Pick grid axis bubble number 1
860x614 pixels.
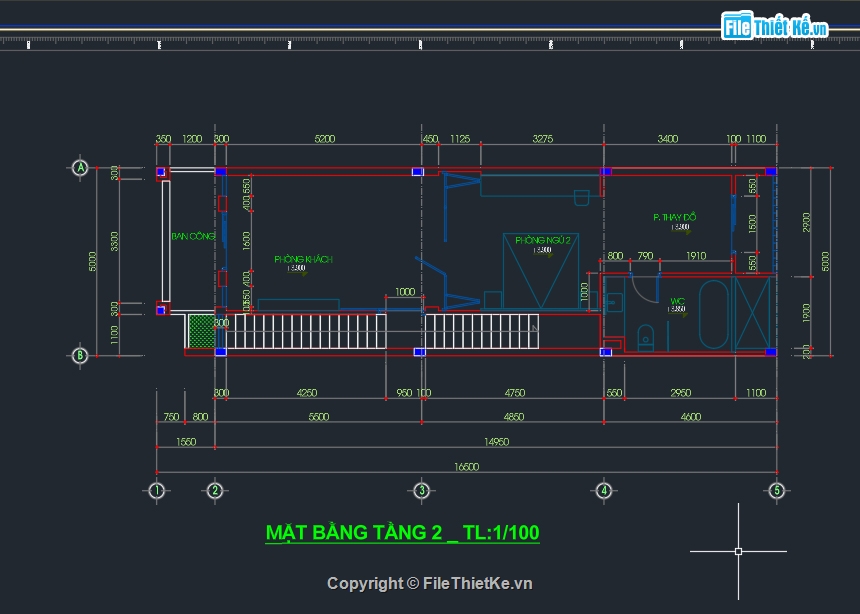pyautogui.click(x=156, y=490)
